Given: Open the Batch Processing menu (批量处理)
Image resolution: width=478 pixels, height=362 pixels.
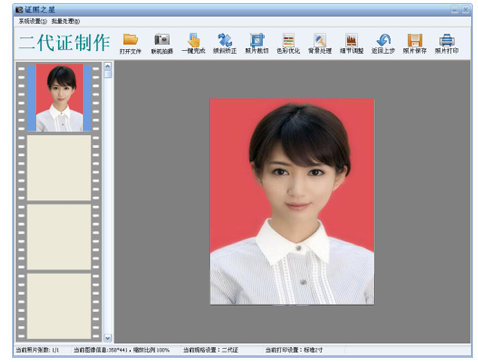Looking at the screenshot, I should coord(66,21).
